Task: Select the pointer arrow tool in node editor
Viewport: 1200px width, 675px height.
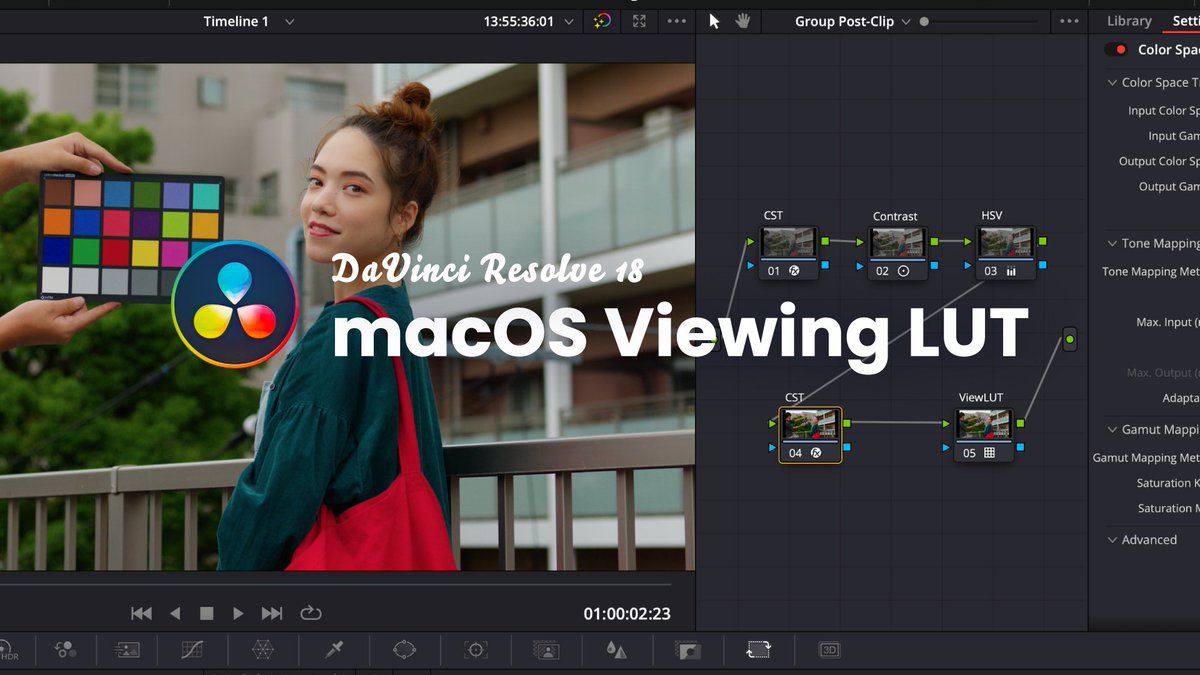Action: pyautogui.click(x=714, y=21)
